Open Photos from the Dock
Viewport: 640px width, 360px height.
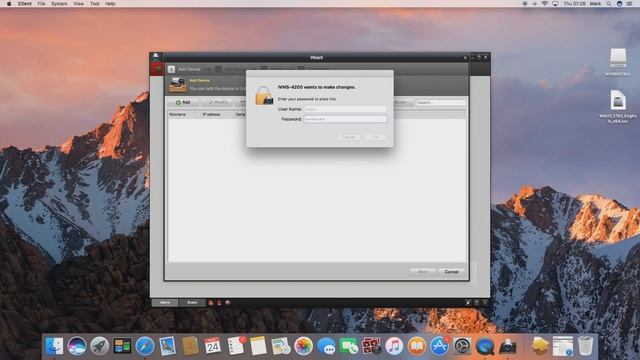(304, 346)
